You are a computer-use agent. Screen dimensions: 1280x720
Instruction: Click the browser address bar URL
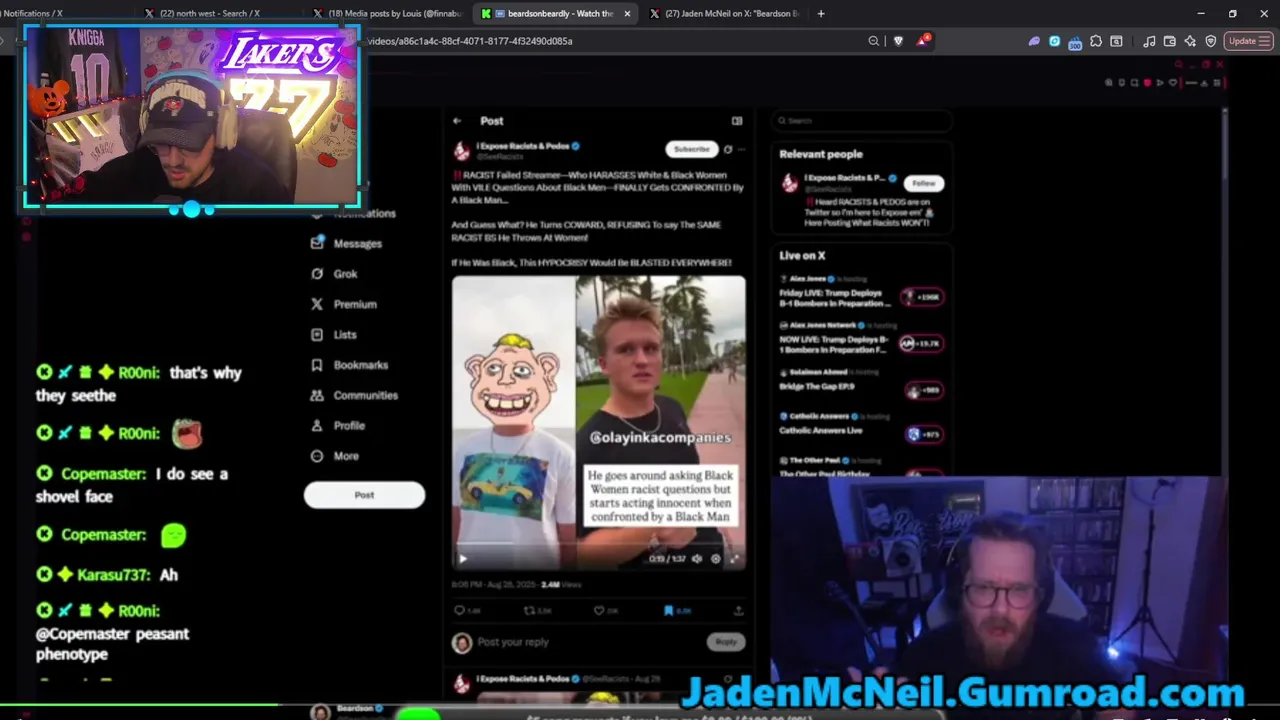click(470, 41)
